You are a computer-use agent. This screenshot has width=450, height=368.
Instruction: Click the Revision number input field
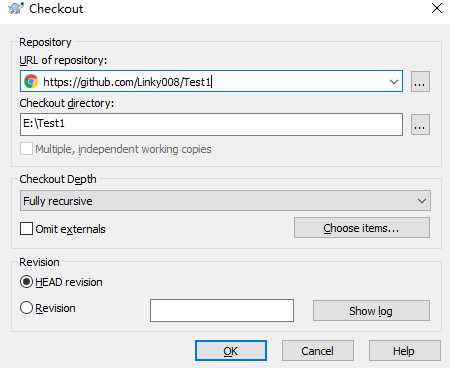pyautogui.click(x=222, y=310)
